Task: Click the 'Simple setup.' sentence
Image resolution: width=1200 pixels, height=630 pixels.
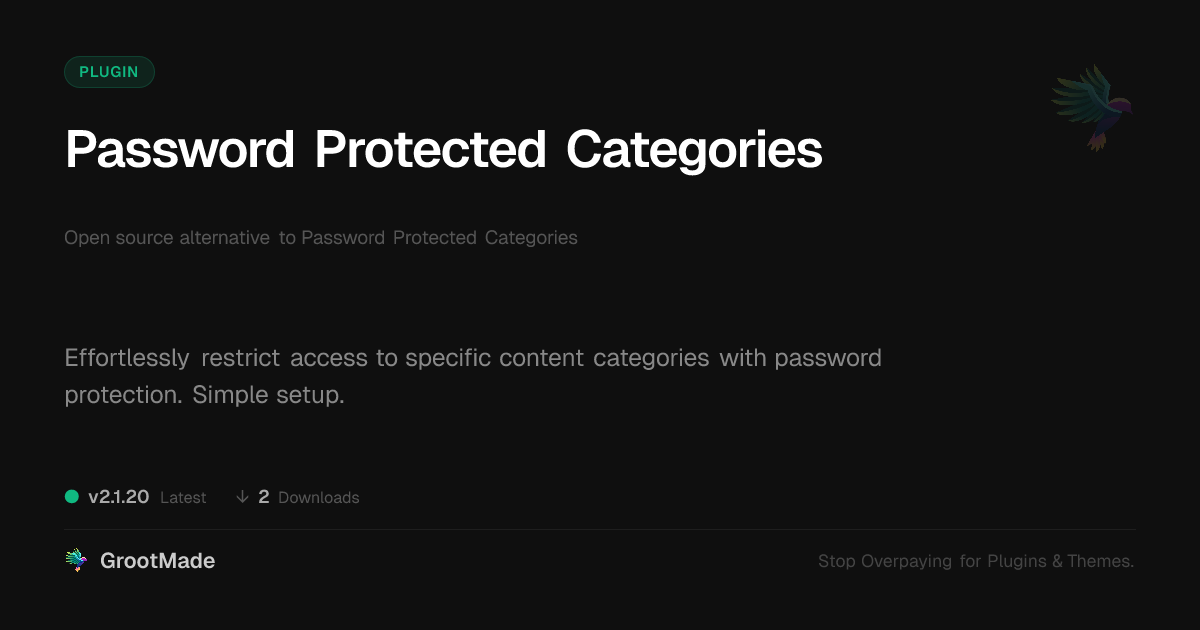Action: pyautogui.click(x=268, y=395)
